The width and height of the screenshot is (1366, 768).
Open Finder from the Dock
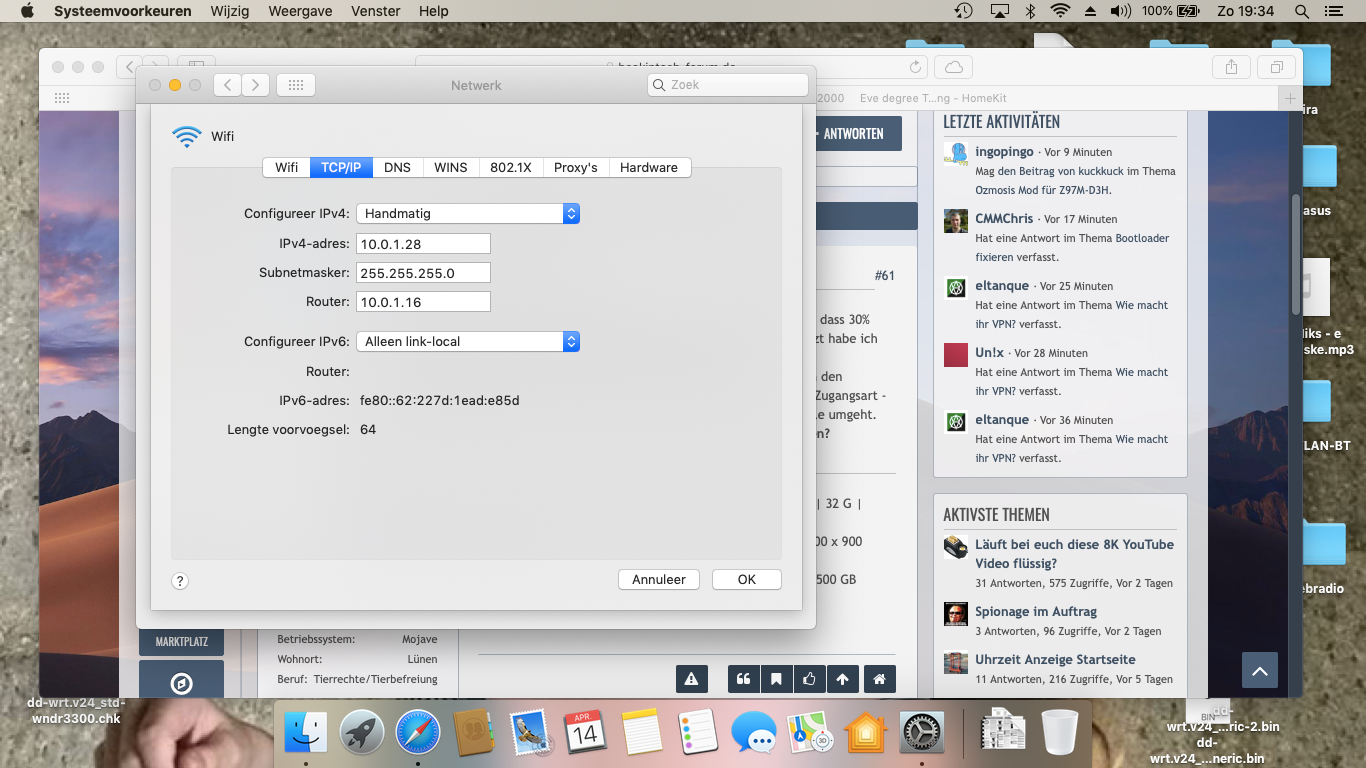tap(305, 733)
